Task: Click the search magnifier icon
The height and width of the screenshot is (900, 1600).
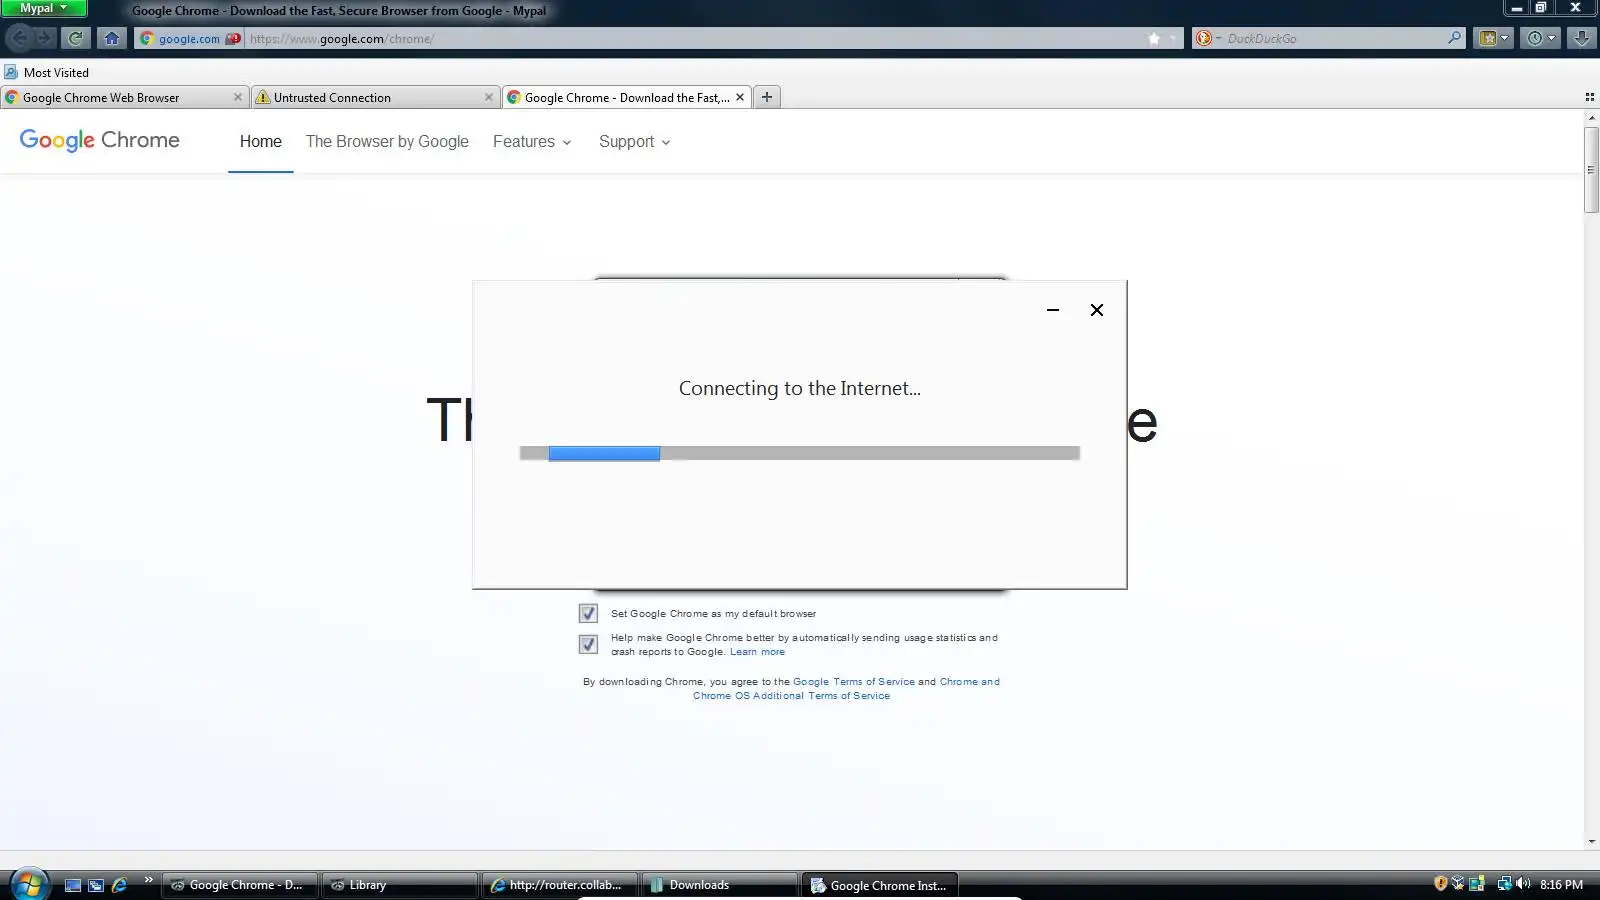Action: [x=1454, y=38]
